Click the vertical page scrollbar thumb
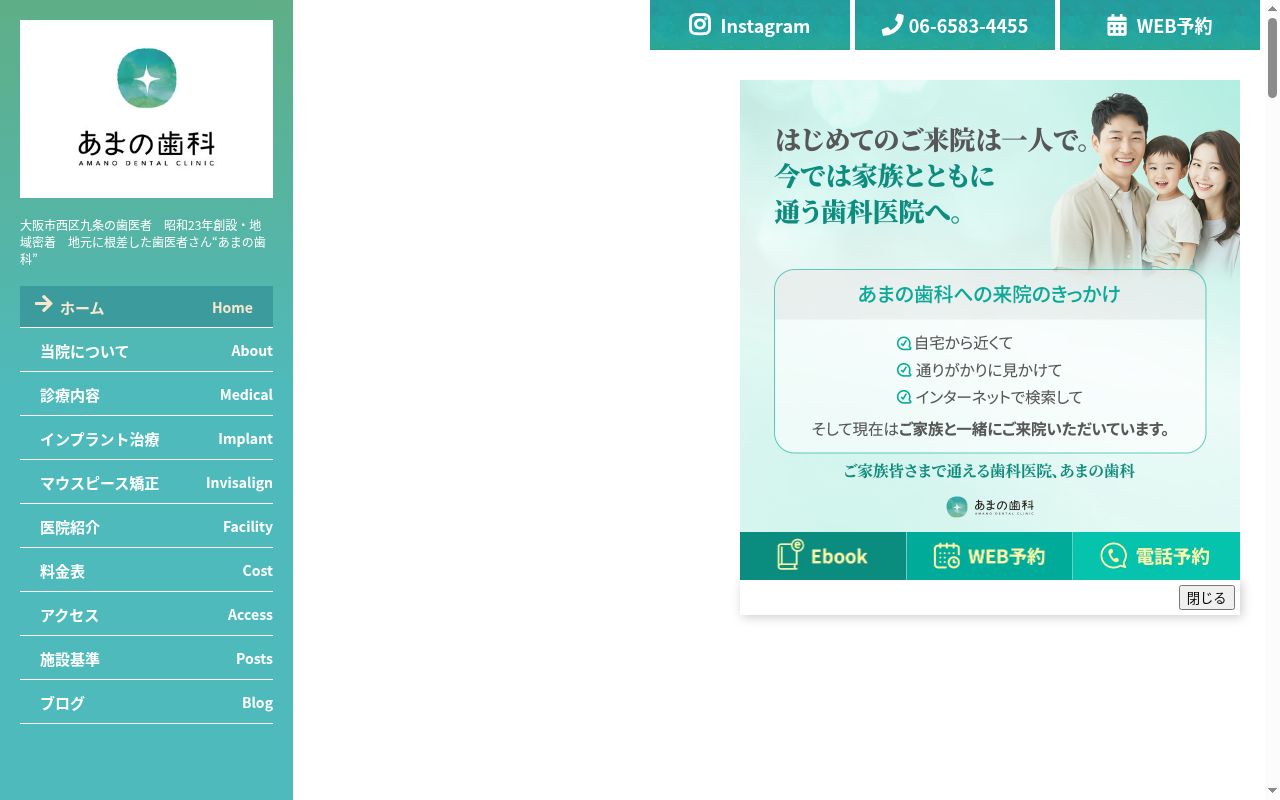The image size is (1280, 800). pos(1272,57)
